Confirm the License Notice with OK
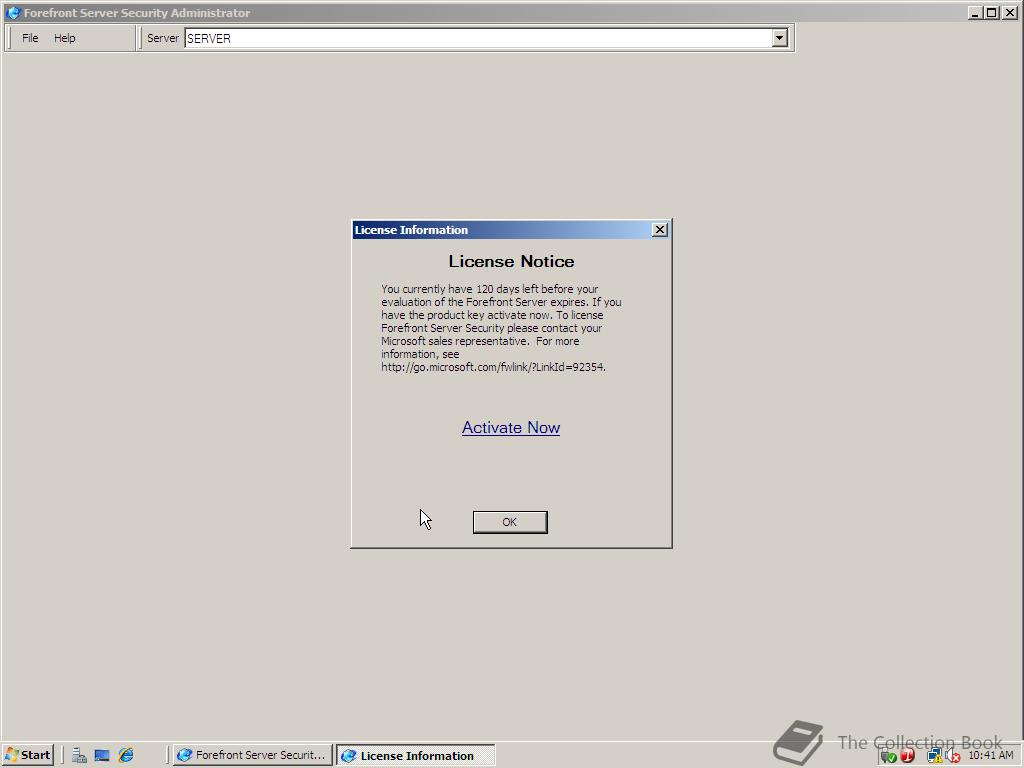This screenshot has width=1024, height=768. [x=510, y=522]
